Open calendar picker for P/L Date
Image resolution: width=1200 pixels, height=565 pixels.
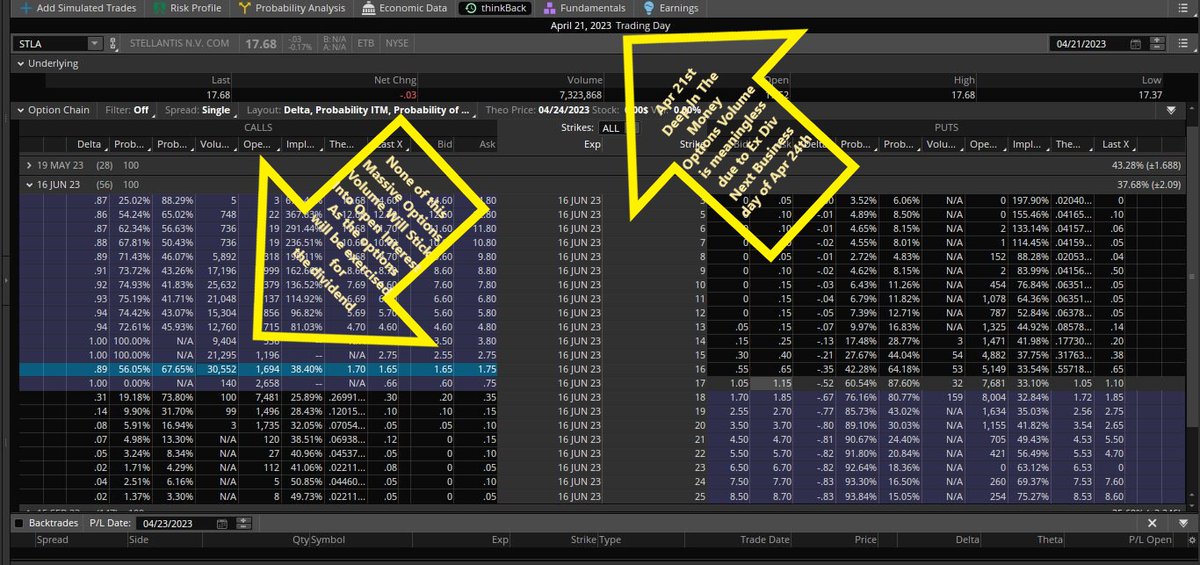point(222,523)
